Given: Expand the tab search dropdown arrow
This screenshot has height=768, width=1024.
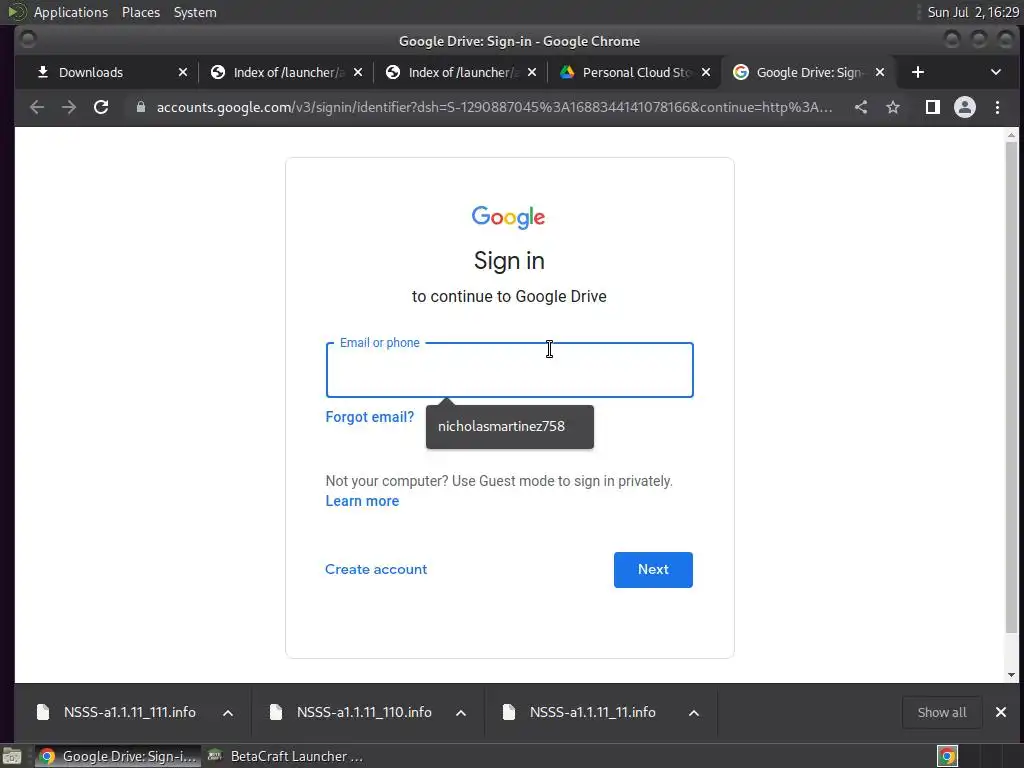Looking at the screenshot, I should (996, 72).
